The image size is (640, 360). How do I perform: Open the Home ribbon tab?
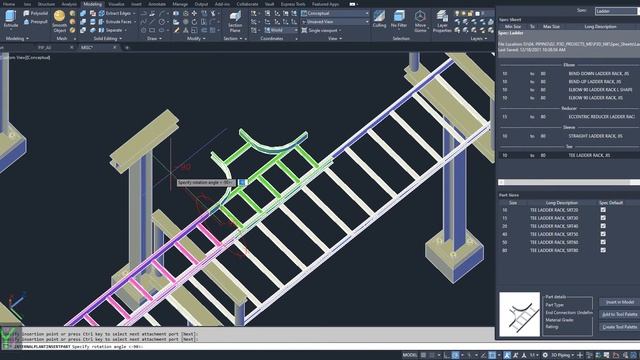(x=9, y=4)
